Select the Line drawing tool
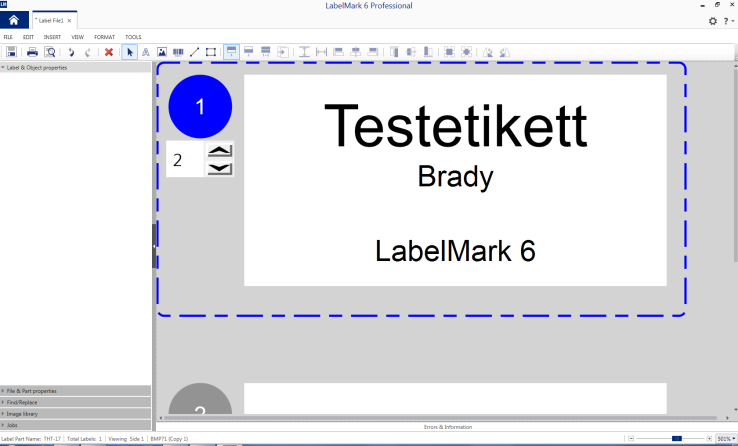The image size is (738, 446). pos(194,52)
